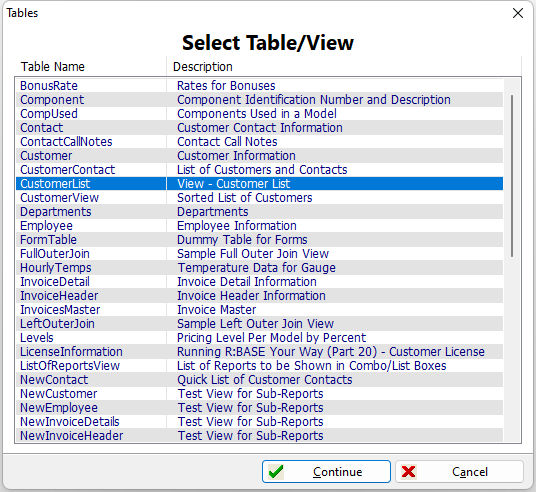This screenshot has width=536, height=492.
Task: Close the Tables dialog window
Action: [518, 13]
